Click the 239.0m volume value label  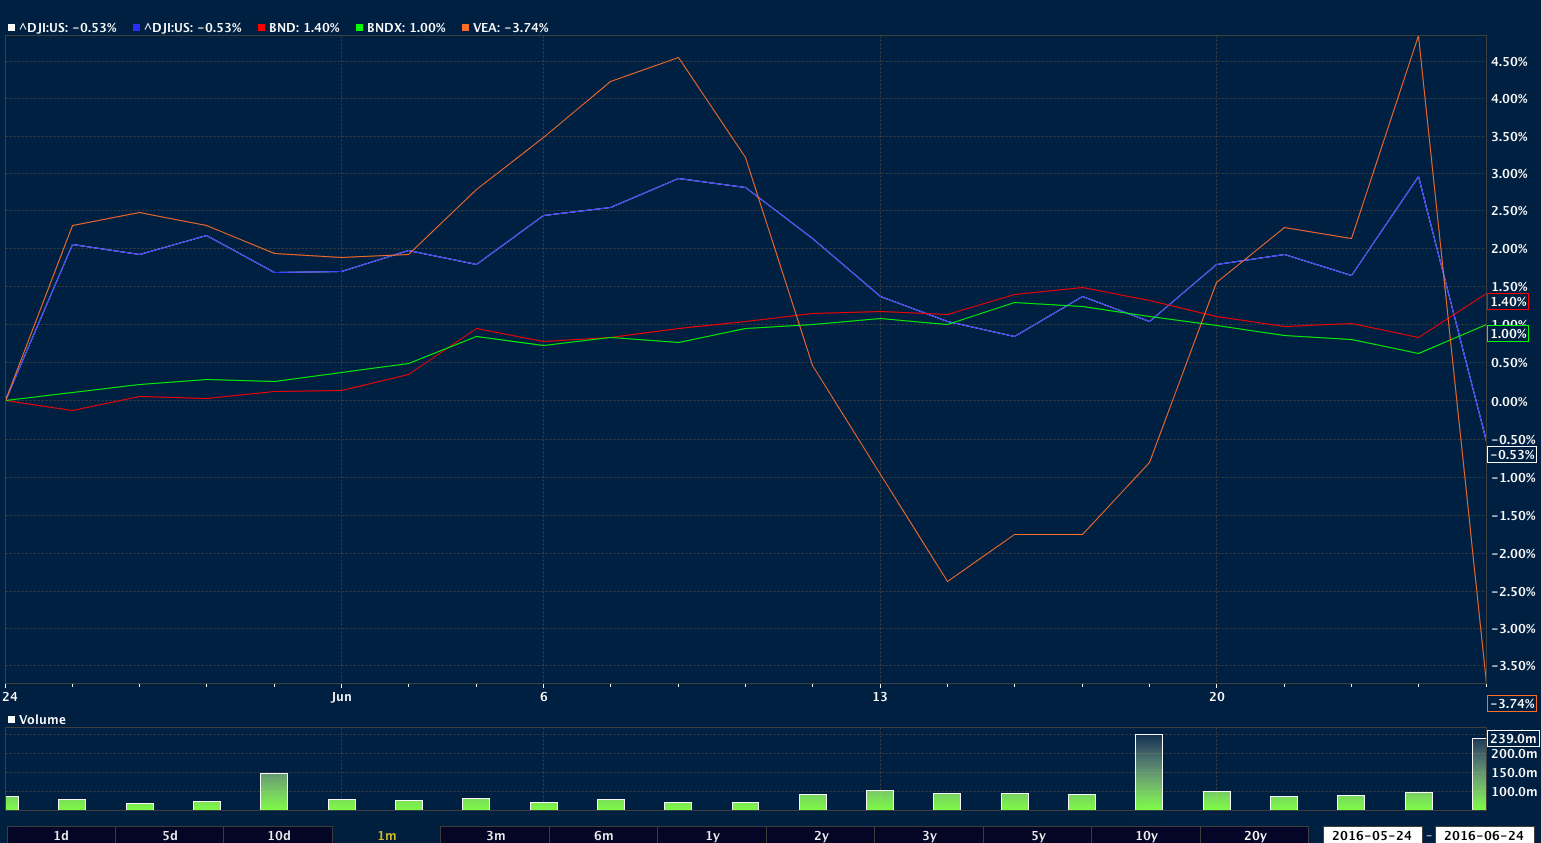click(x=1512, y=739)
